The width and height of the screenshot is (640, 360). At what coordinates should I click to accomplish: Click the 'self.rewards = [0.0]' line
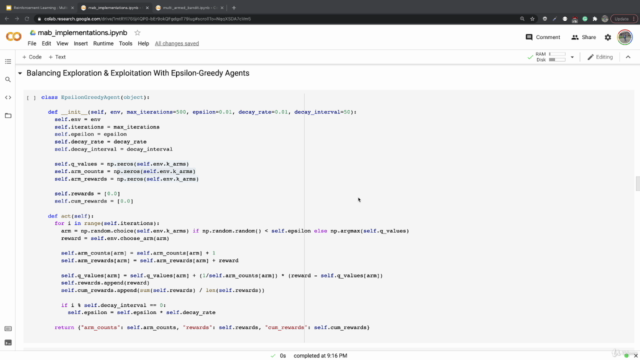pyautogui.click(x=87, y=193)
